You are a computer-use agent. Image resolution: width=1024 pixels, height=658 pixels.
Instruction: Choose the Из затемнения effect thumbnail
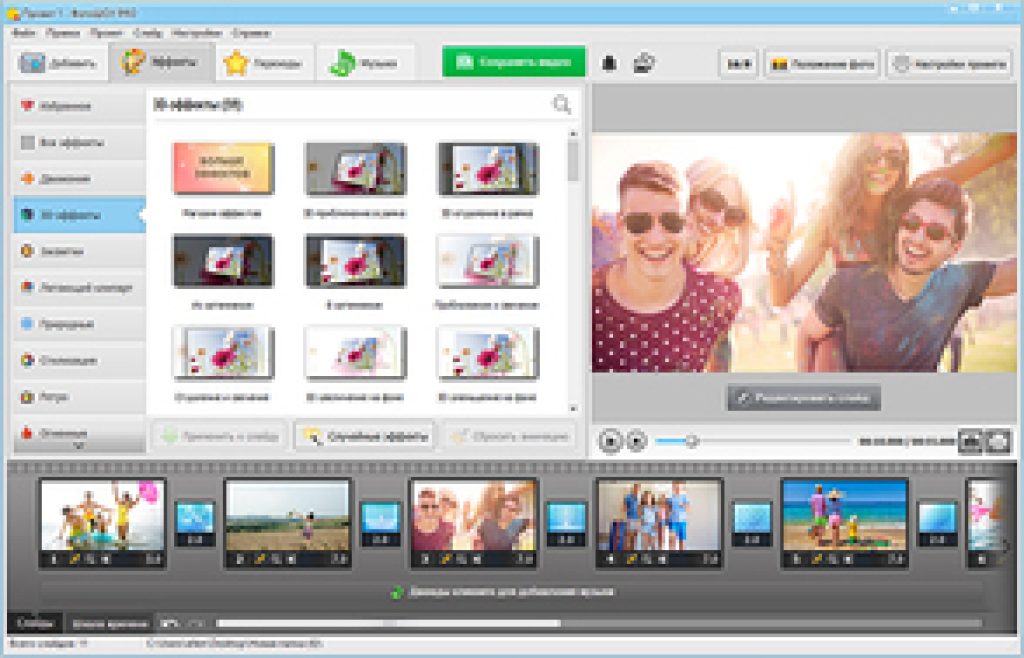(x=223, y=261)
